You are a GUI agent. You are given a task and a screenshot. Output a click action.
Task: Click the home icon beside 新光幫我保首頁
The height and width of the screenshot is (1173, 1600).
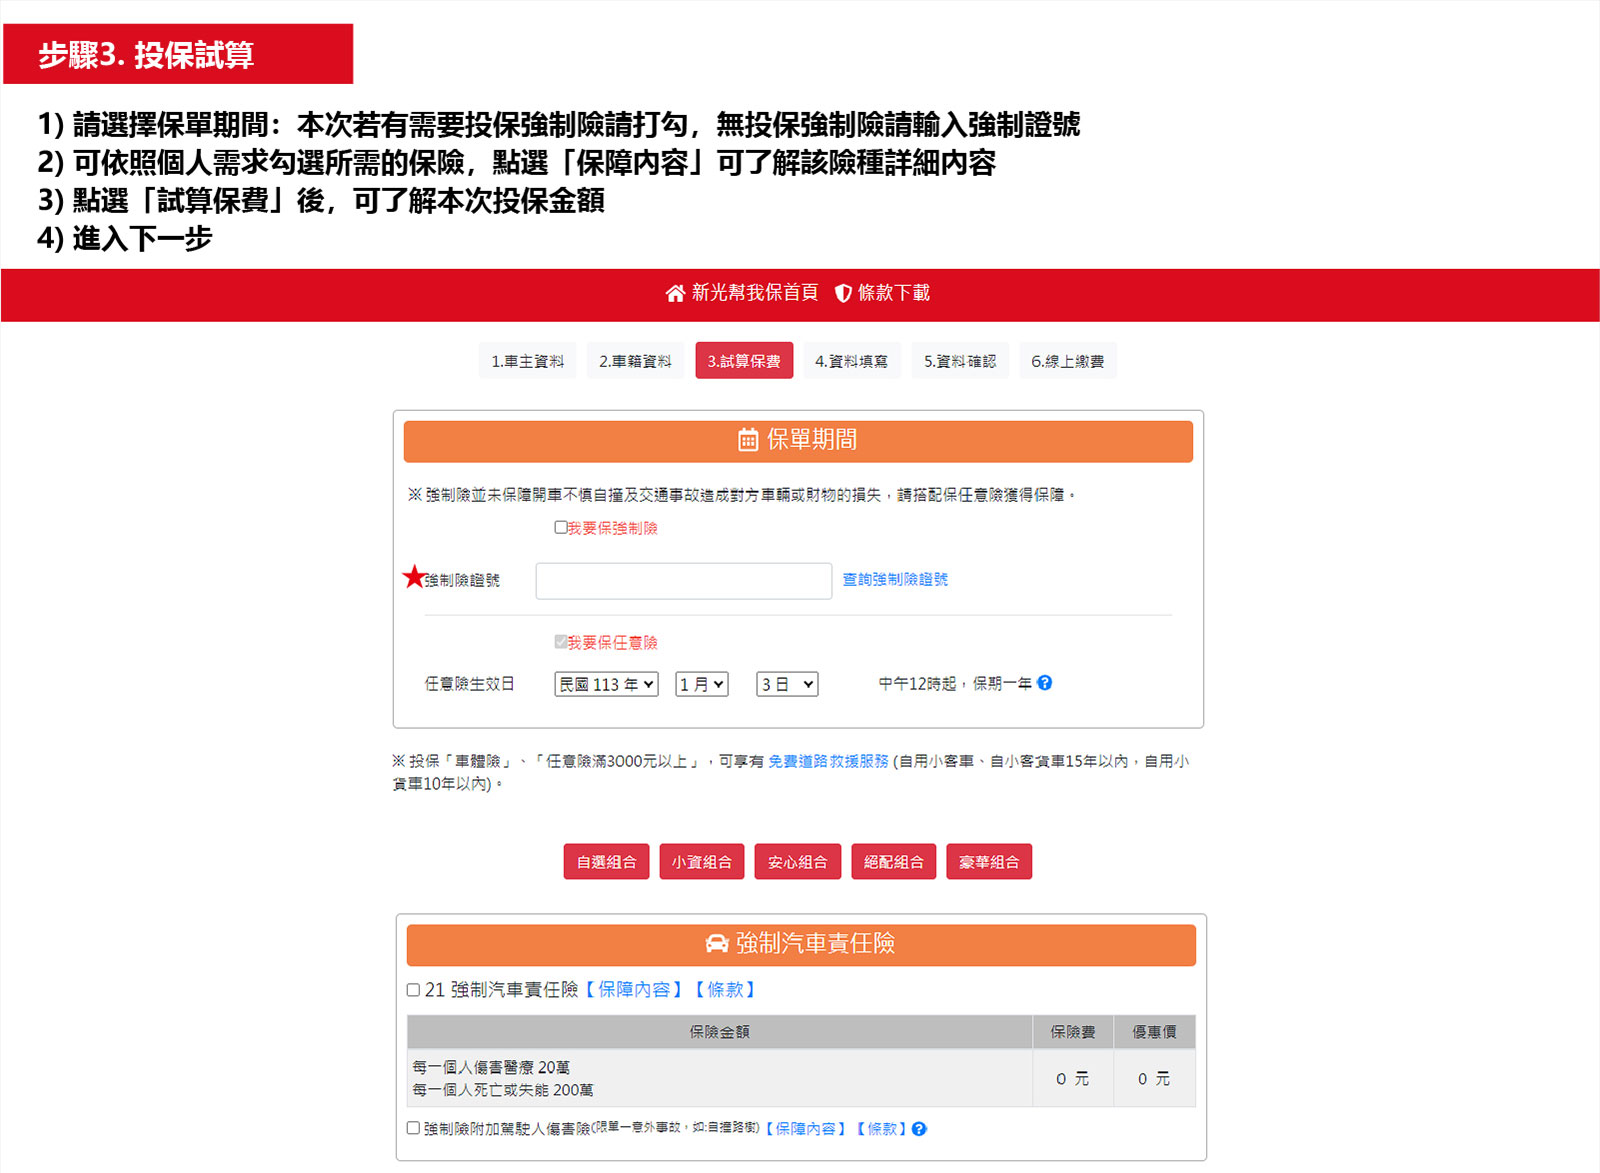coord(675,293)
